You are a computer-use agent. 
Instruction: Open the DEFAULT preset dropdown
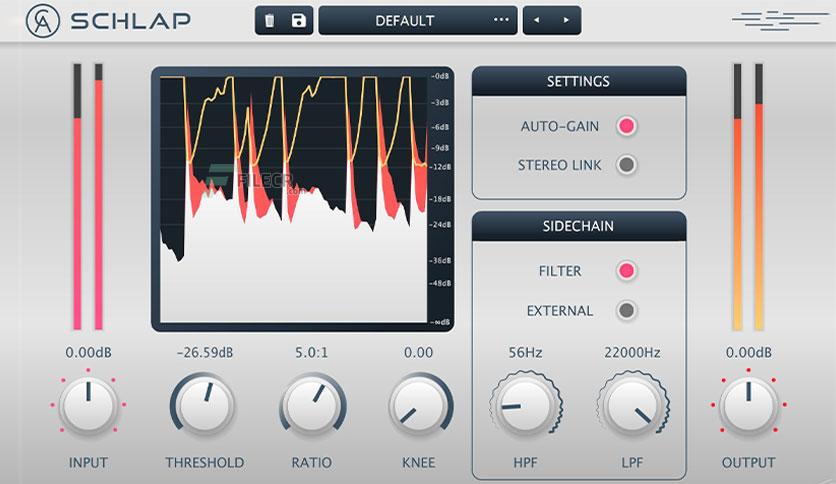tap(417, 21)
